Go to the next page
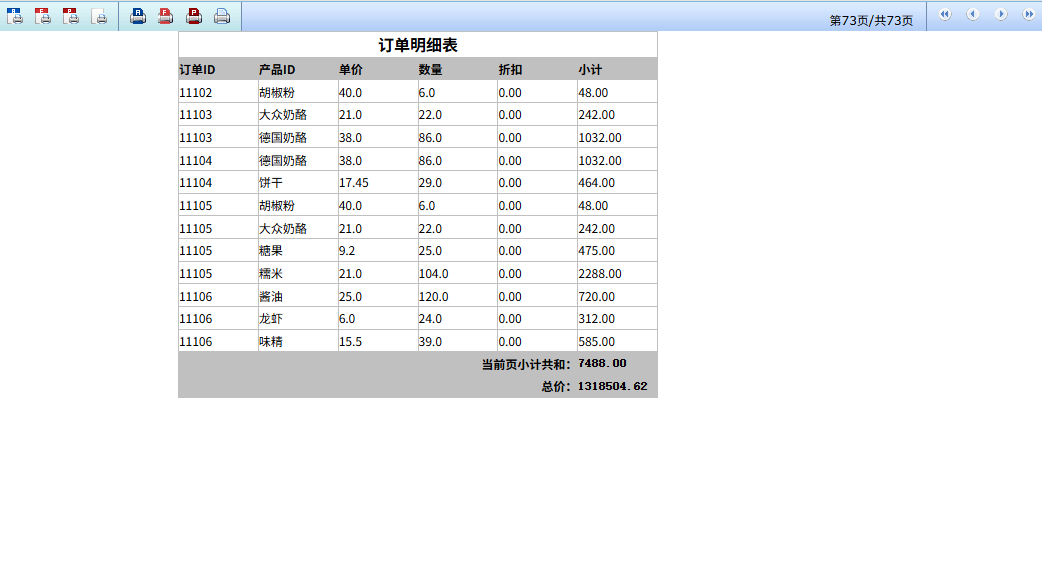 (x=1001, y=14)
